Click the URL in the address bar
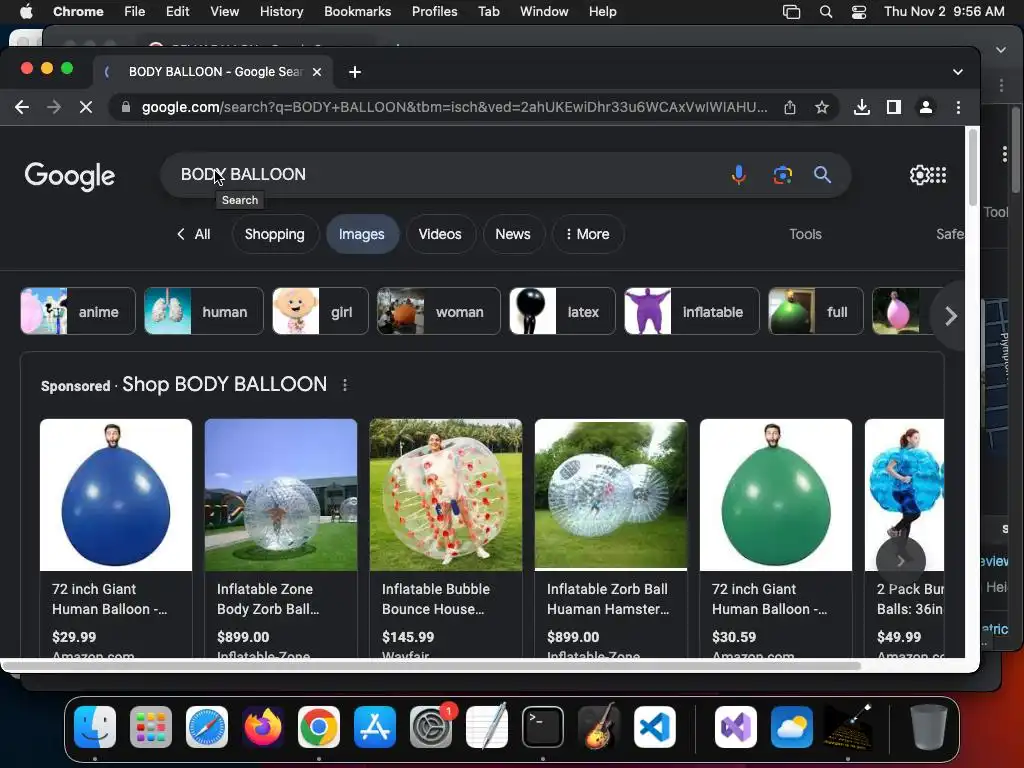 click(455, 107)
